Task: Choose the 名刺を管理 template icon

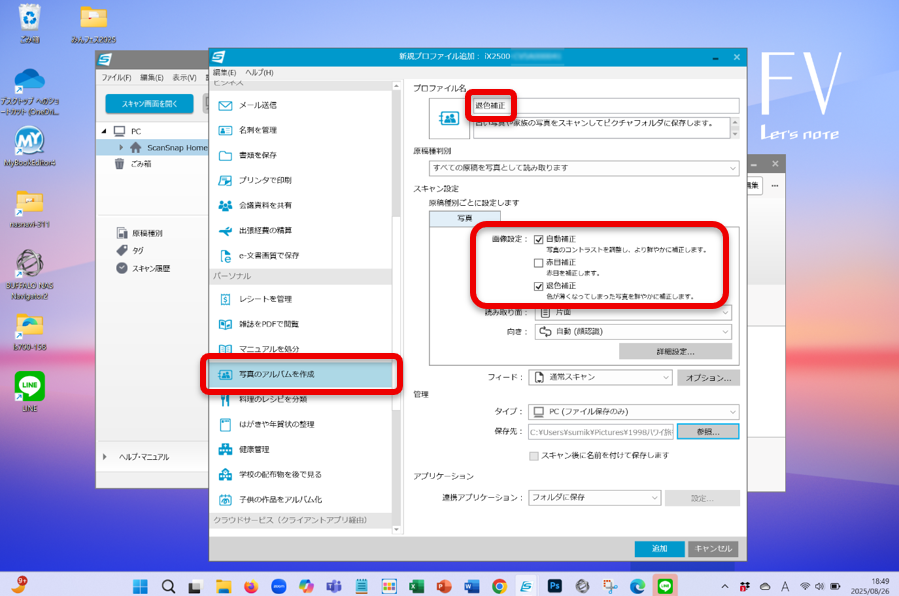Action: click(x=225, y=130)
